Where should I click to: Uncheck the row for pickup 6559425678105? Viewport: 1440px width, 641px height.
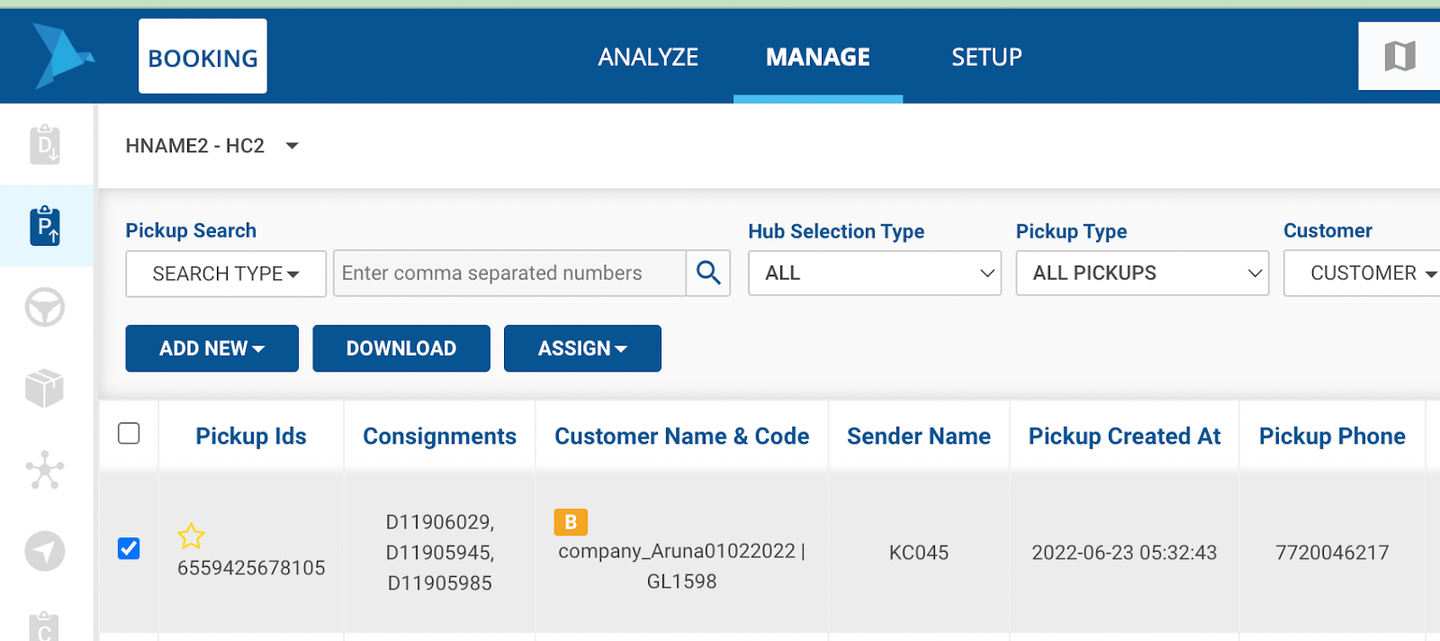tap(129, 548)
